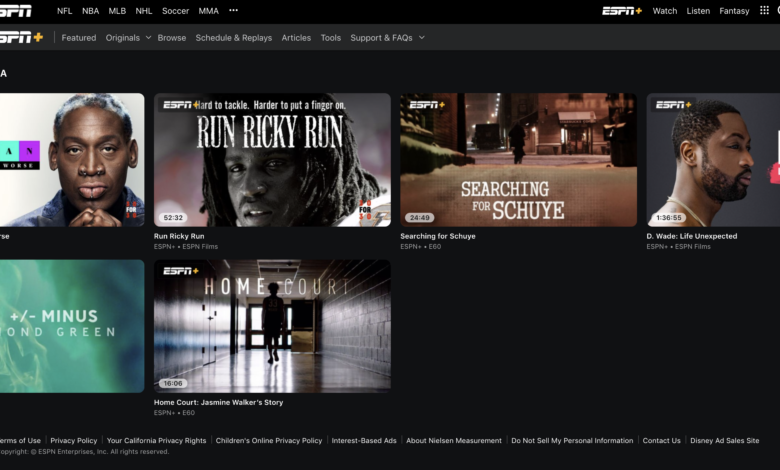Click the ESPN+ logo in the sub-navigation
The image size is (780, 470).
pos(21,37)
